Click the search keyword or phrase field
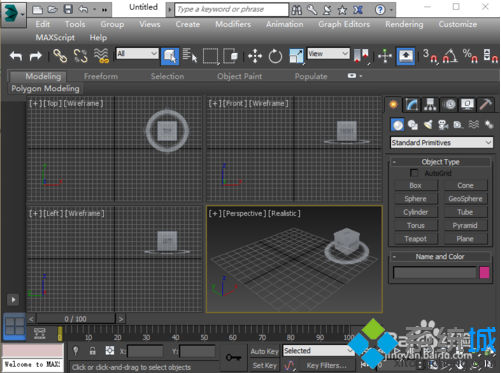This screenshot has width=501, height=373. coord(232,9)
